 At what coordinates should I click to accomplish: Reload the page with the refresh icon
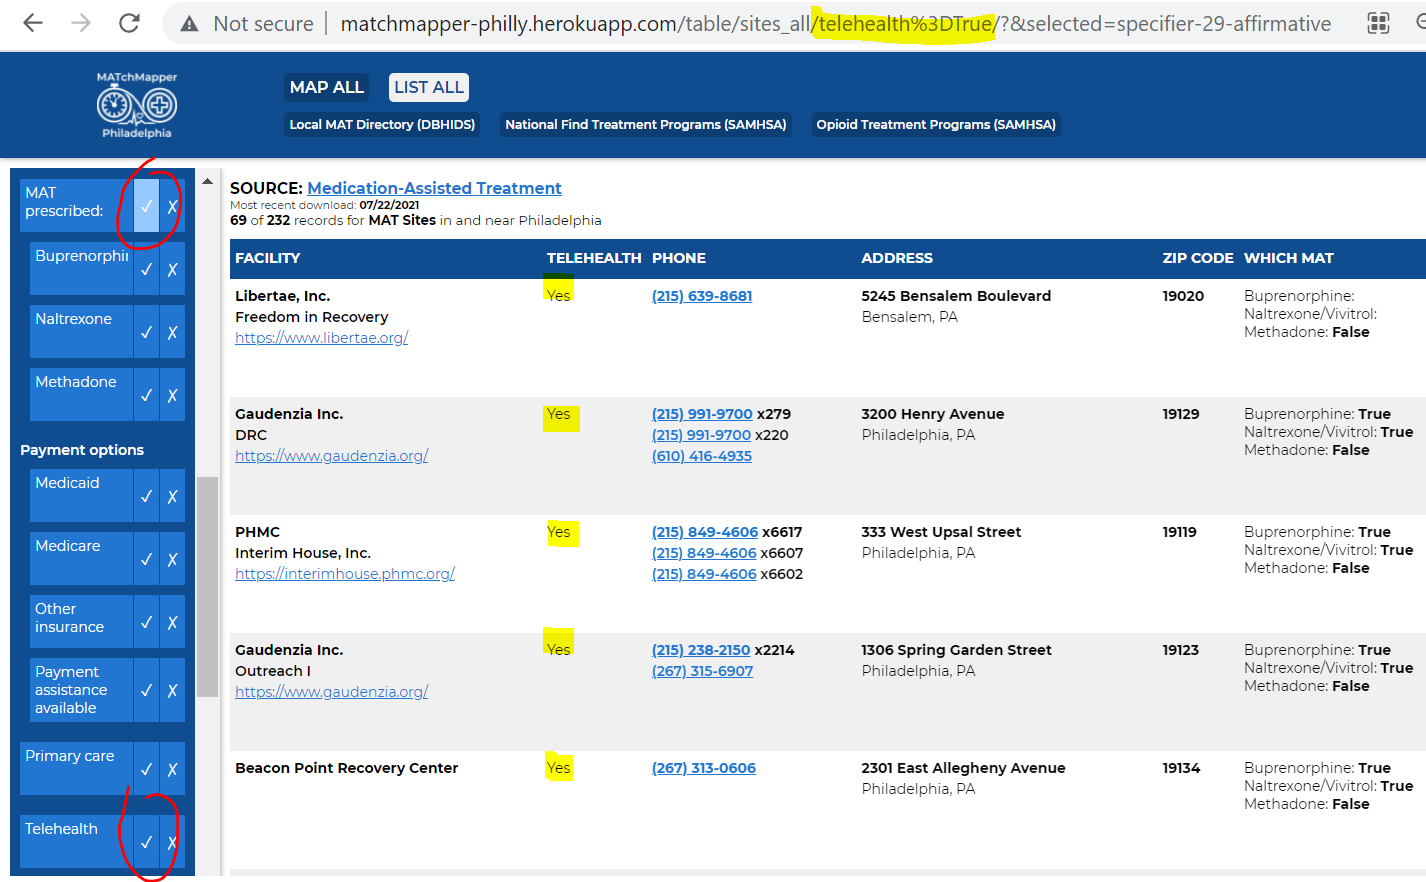(x=129, y=23)
